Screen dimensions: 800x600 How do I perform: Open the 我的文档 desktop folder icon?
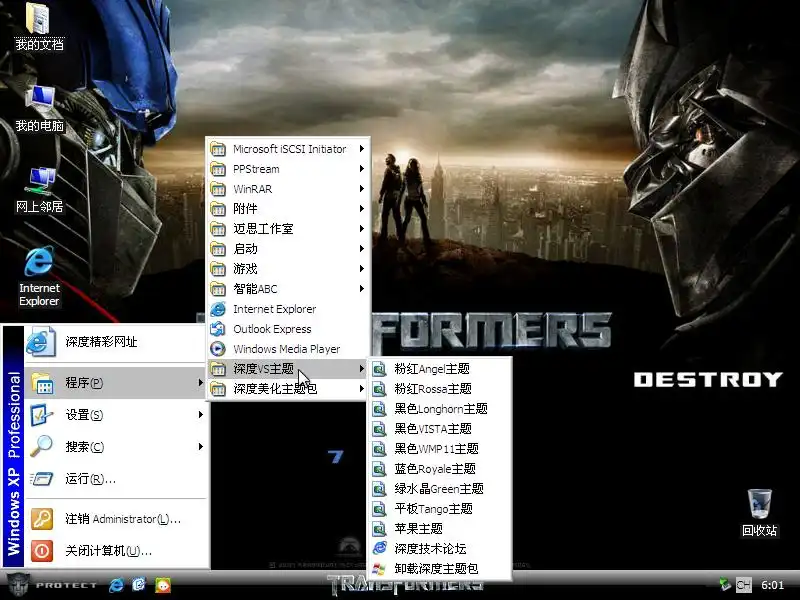38,27
